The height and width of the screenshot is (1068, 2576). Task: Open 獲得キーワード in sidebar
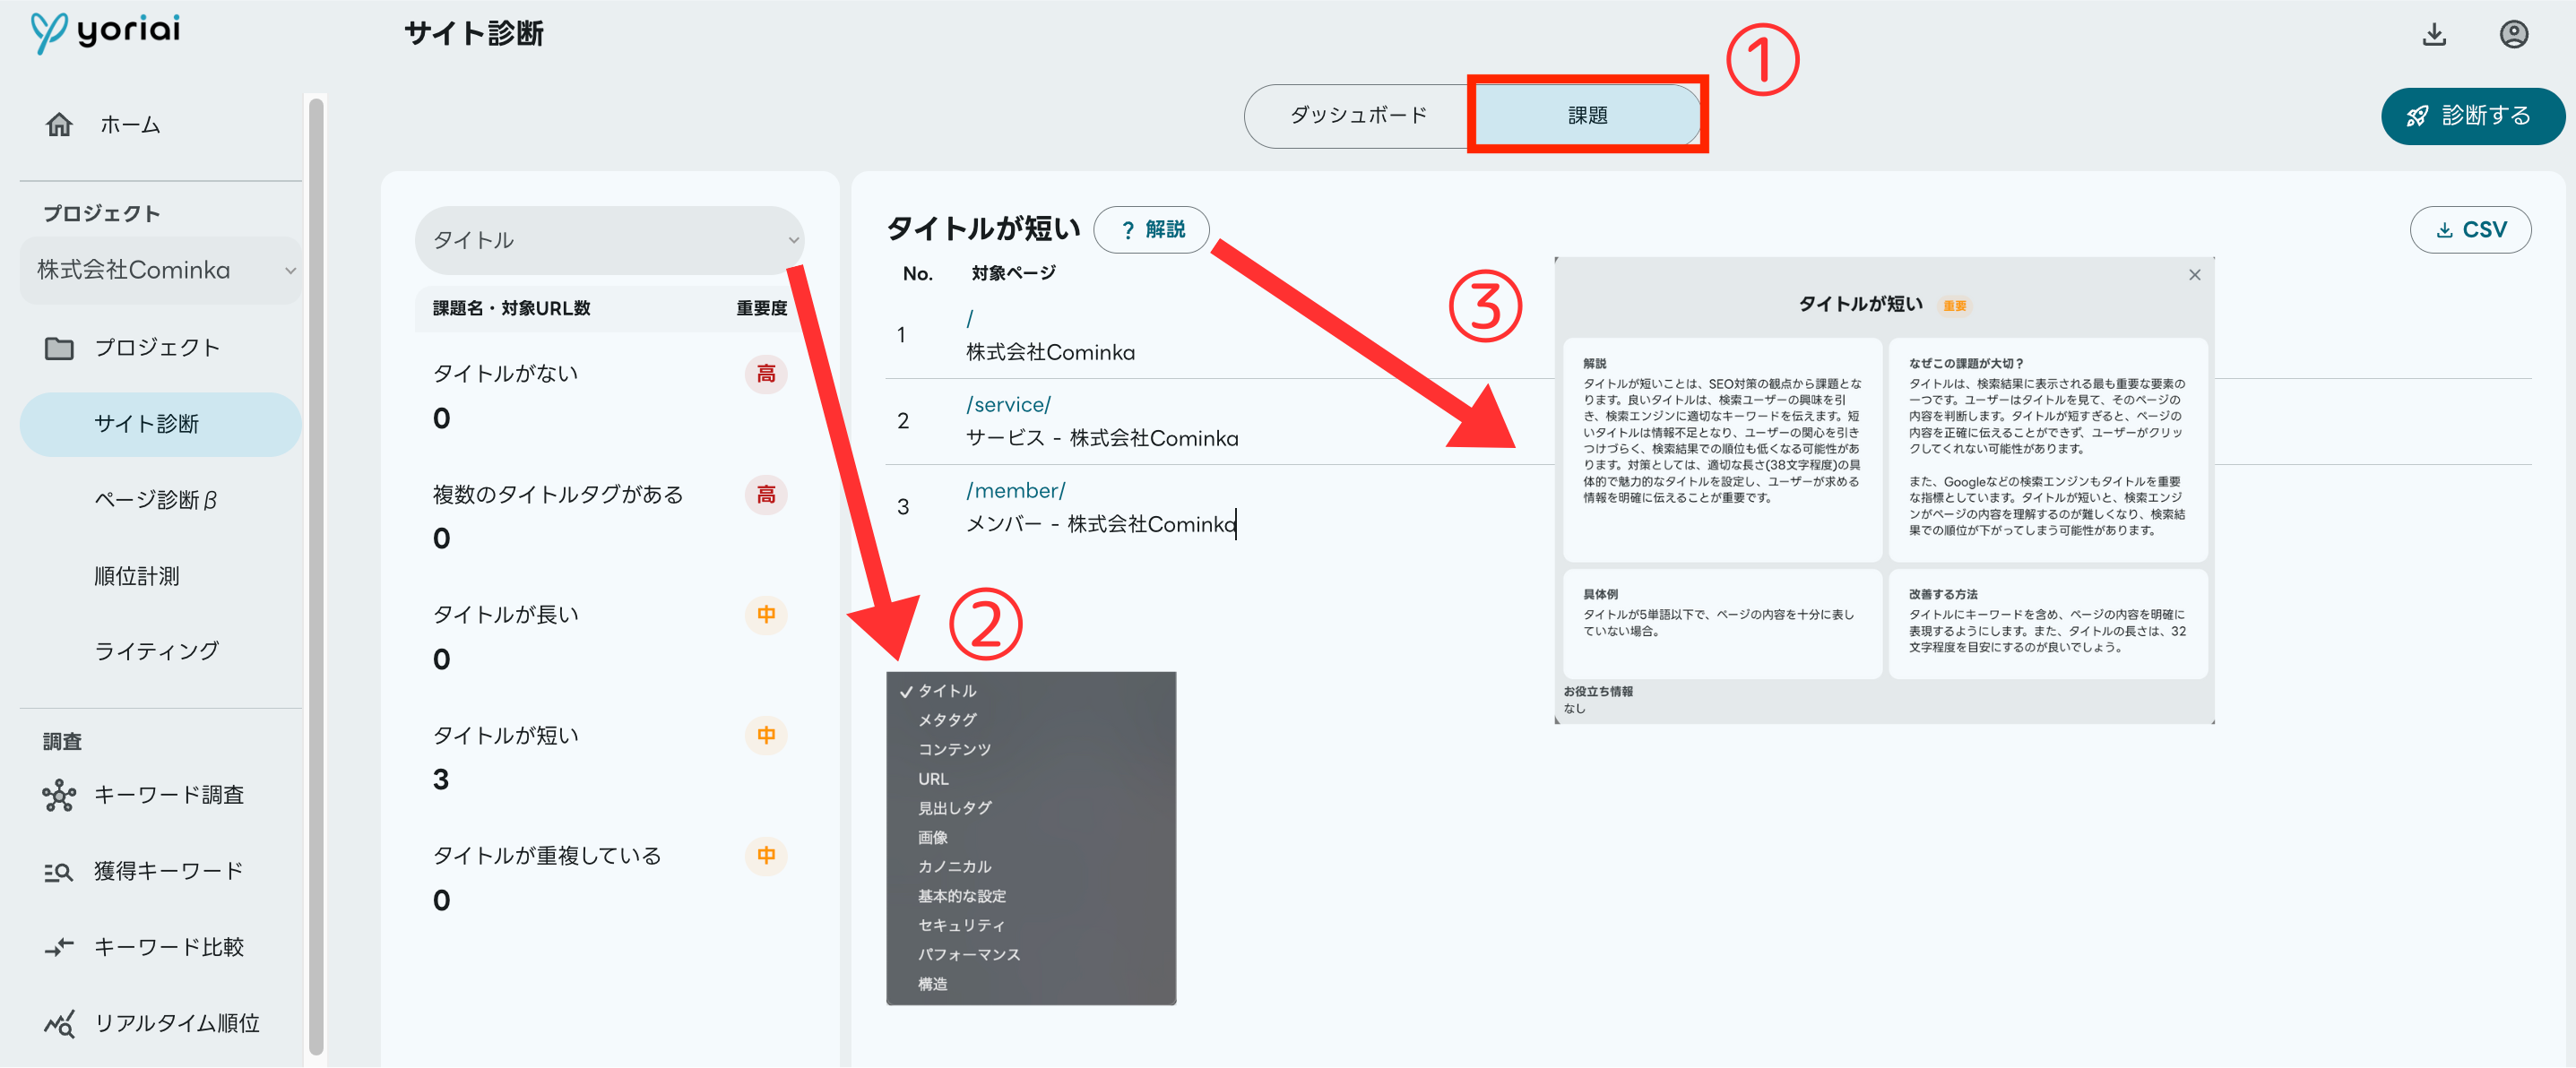(x=169, y=871)
